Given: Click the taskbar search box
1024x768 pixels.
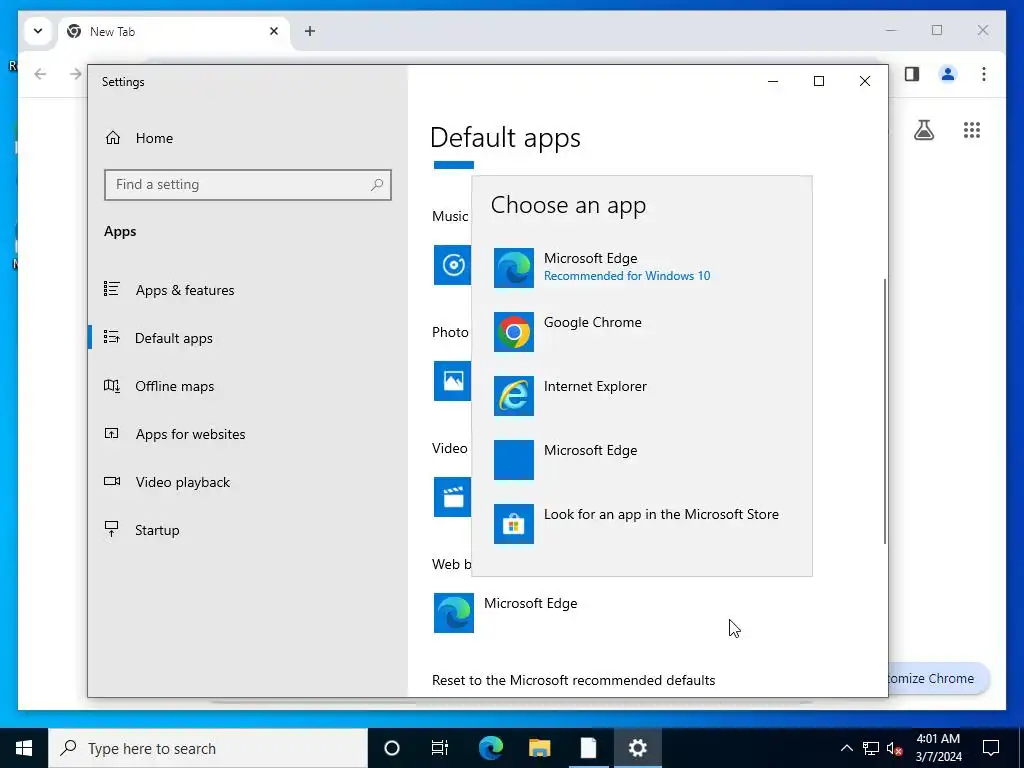Looking at the screenshot, I should point(208,748).
